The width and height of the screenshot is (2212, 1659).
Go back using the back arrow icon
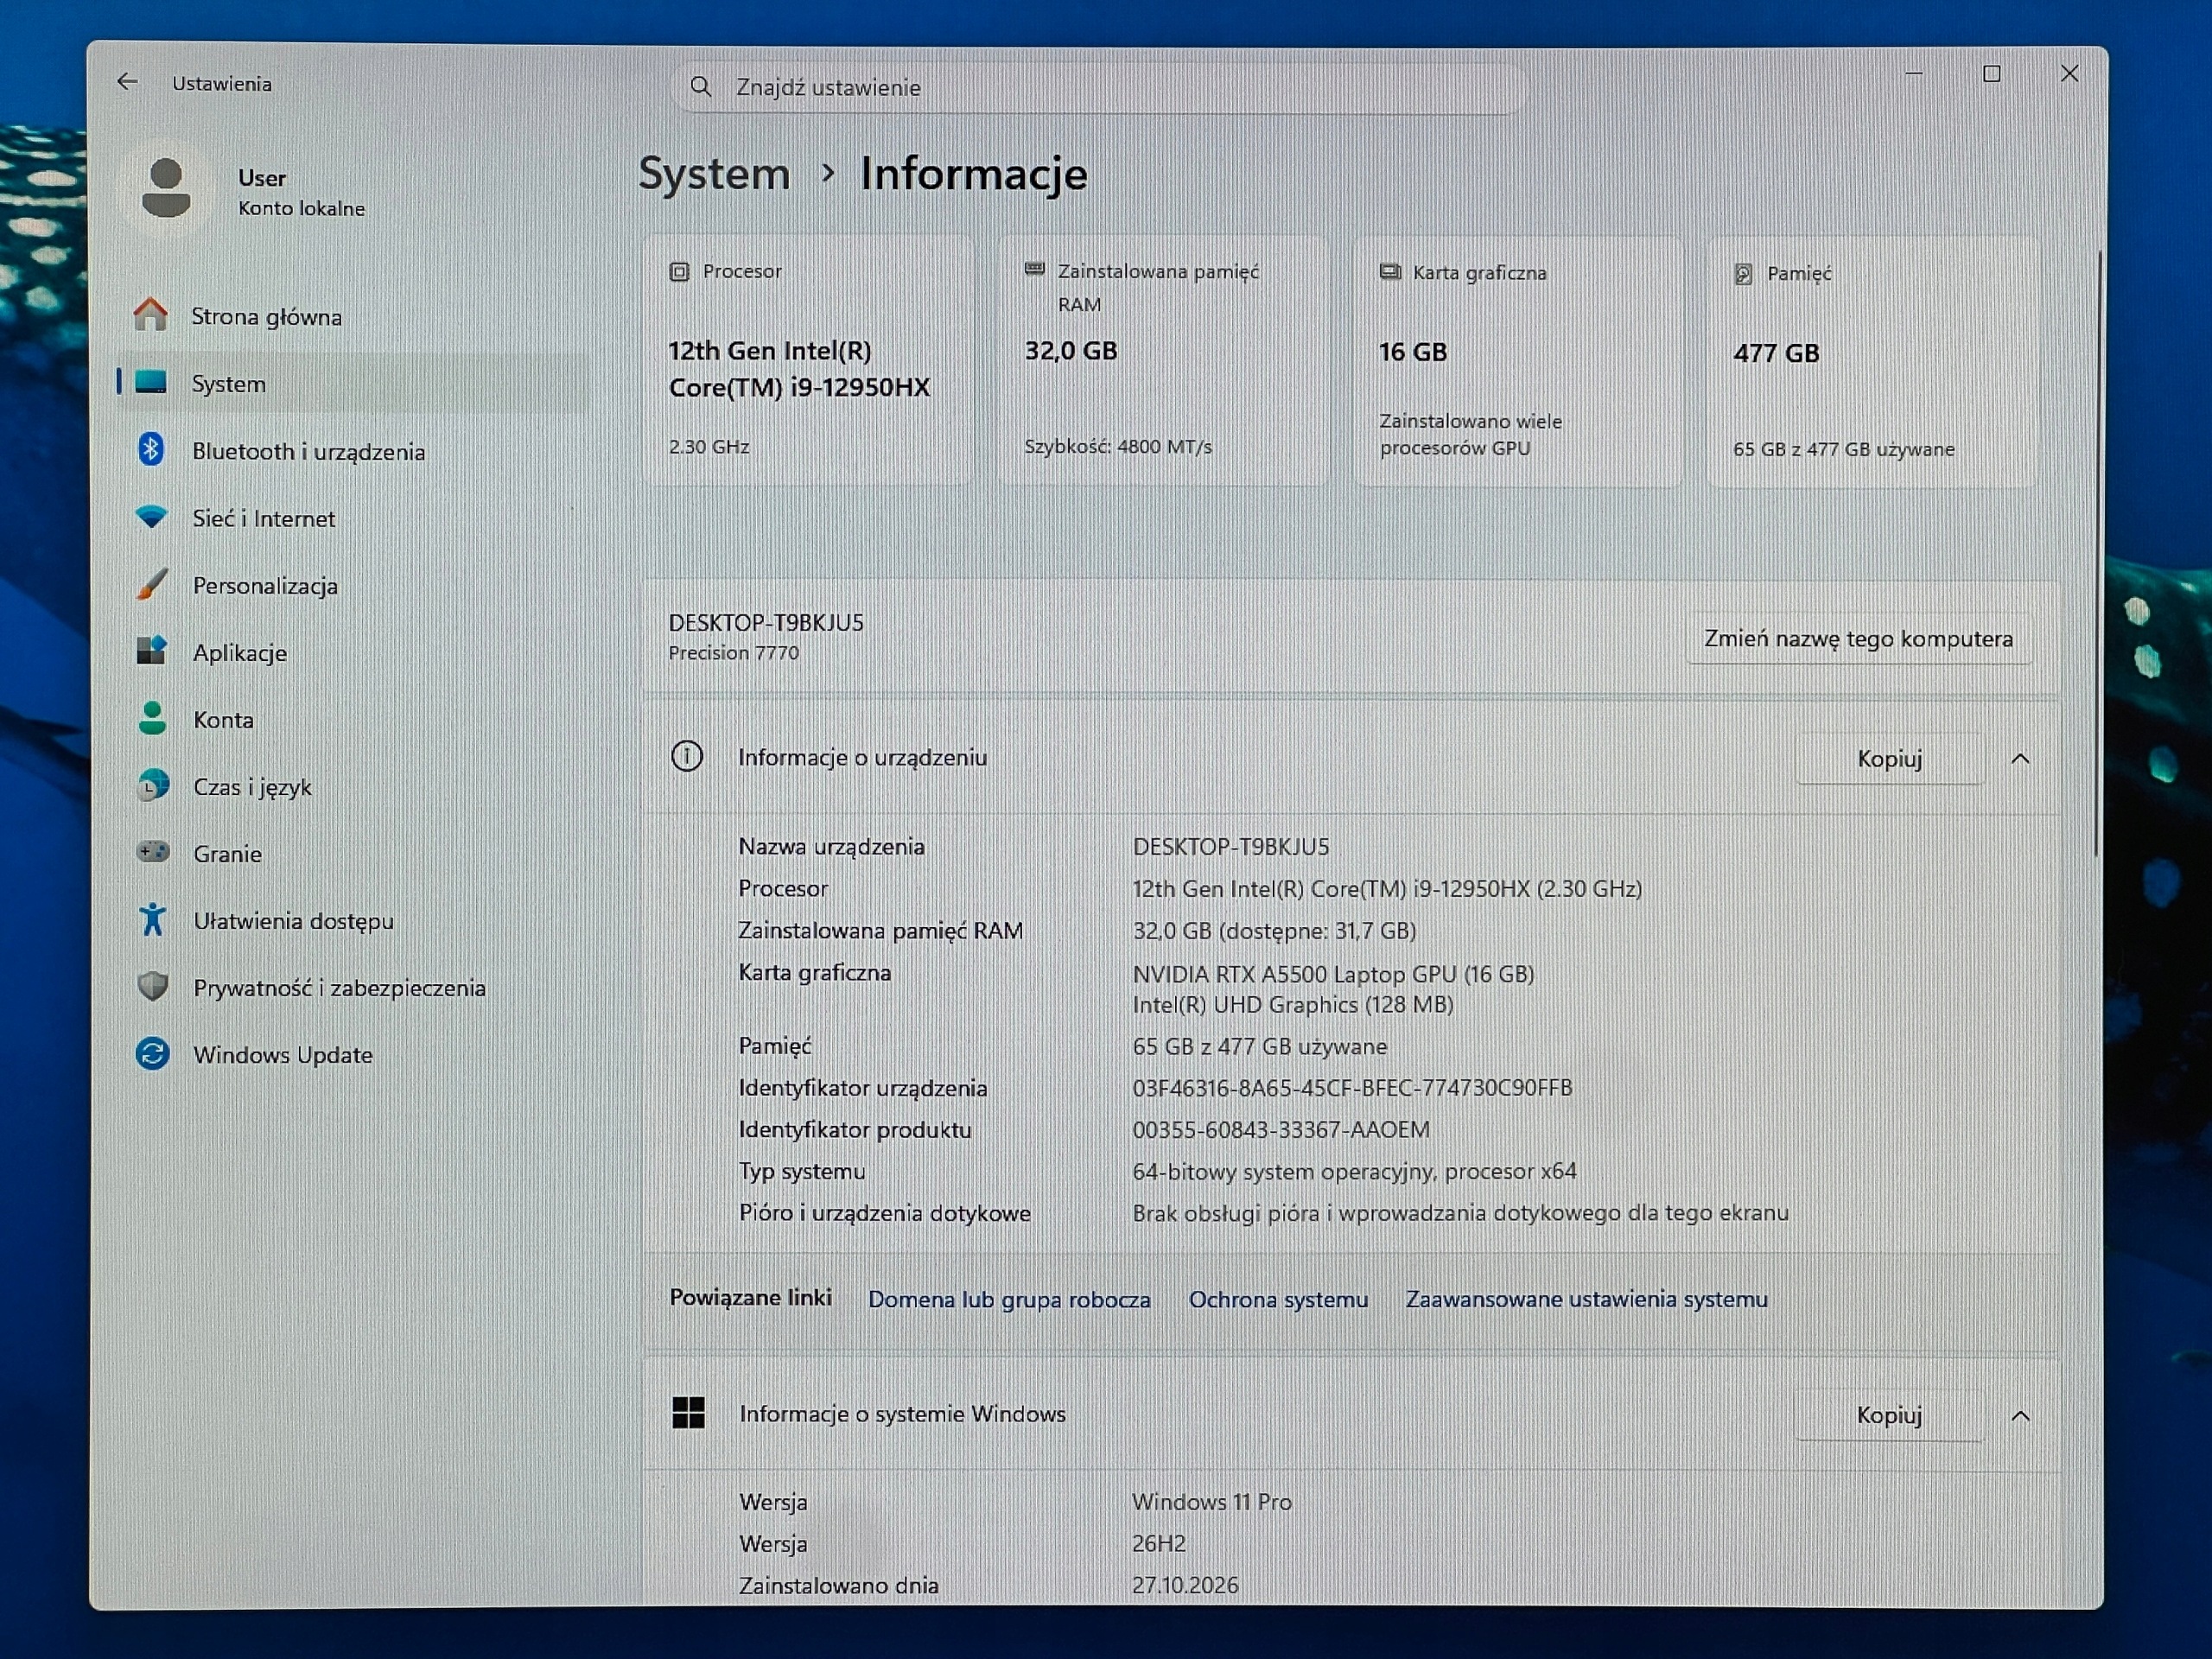coord(127,82)
